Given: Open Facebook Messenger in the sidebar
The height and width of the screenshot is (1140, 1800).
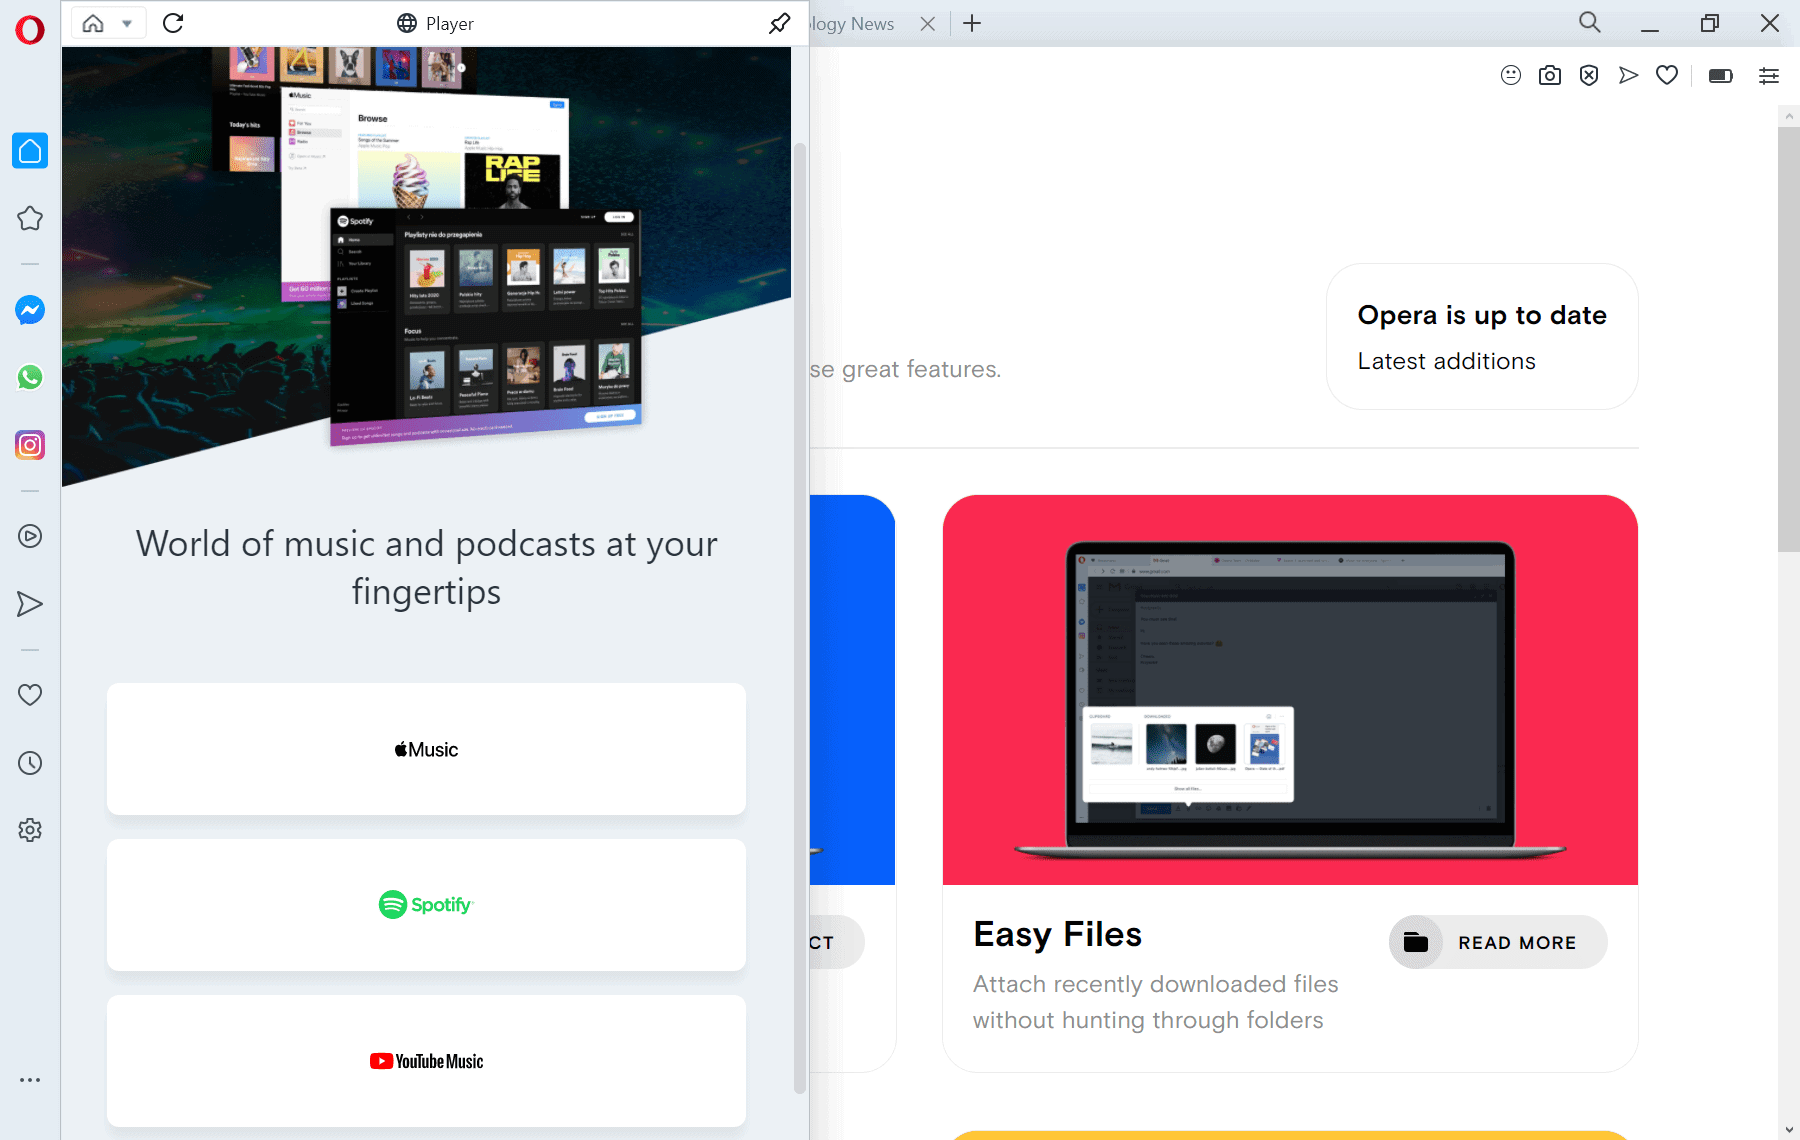Looking at the screenshot, I should point(30,310).
